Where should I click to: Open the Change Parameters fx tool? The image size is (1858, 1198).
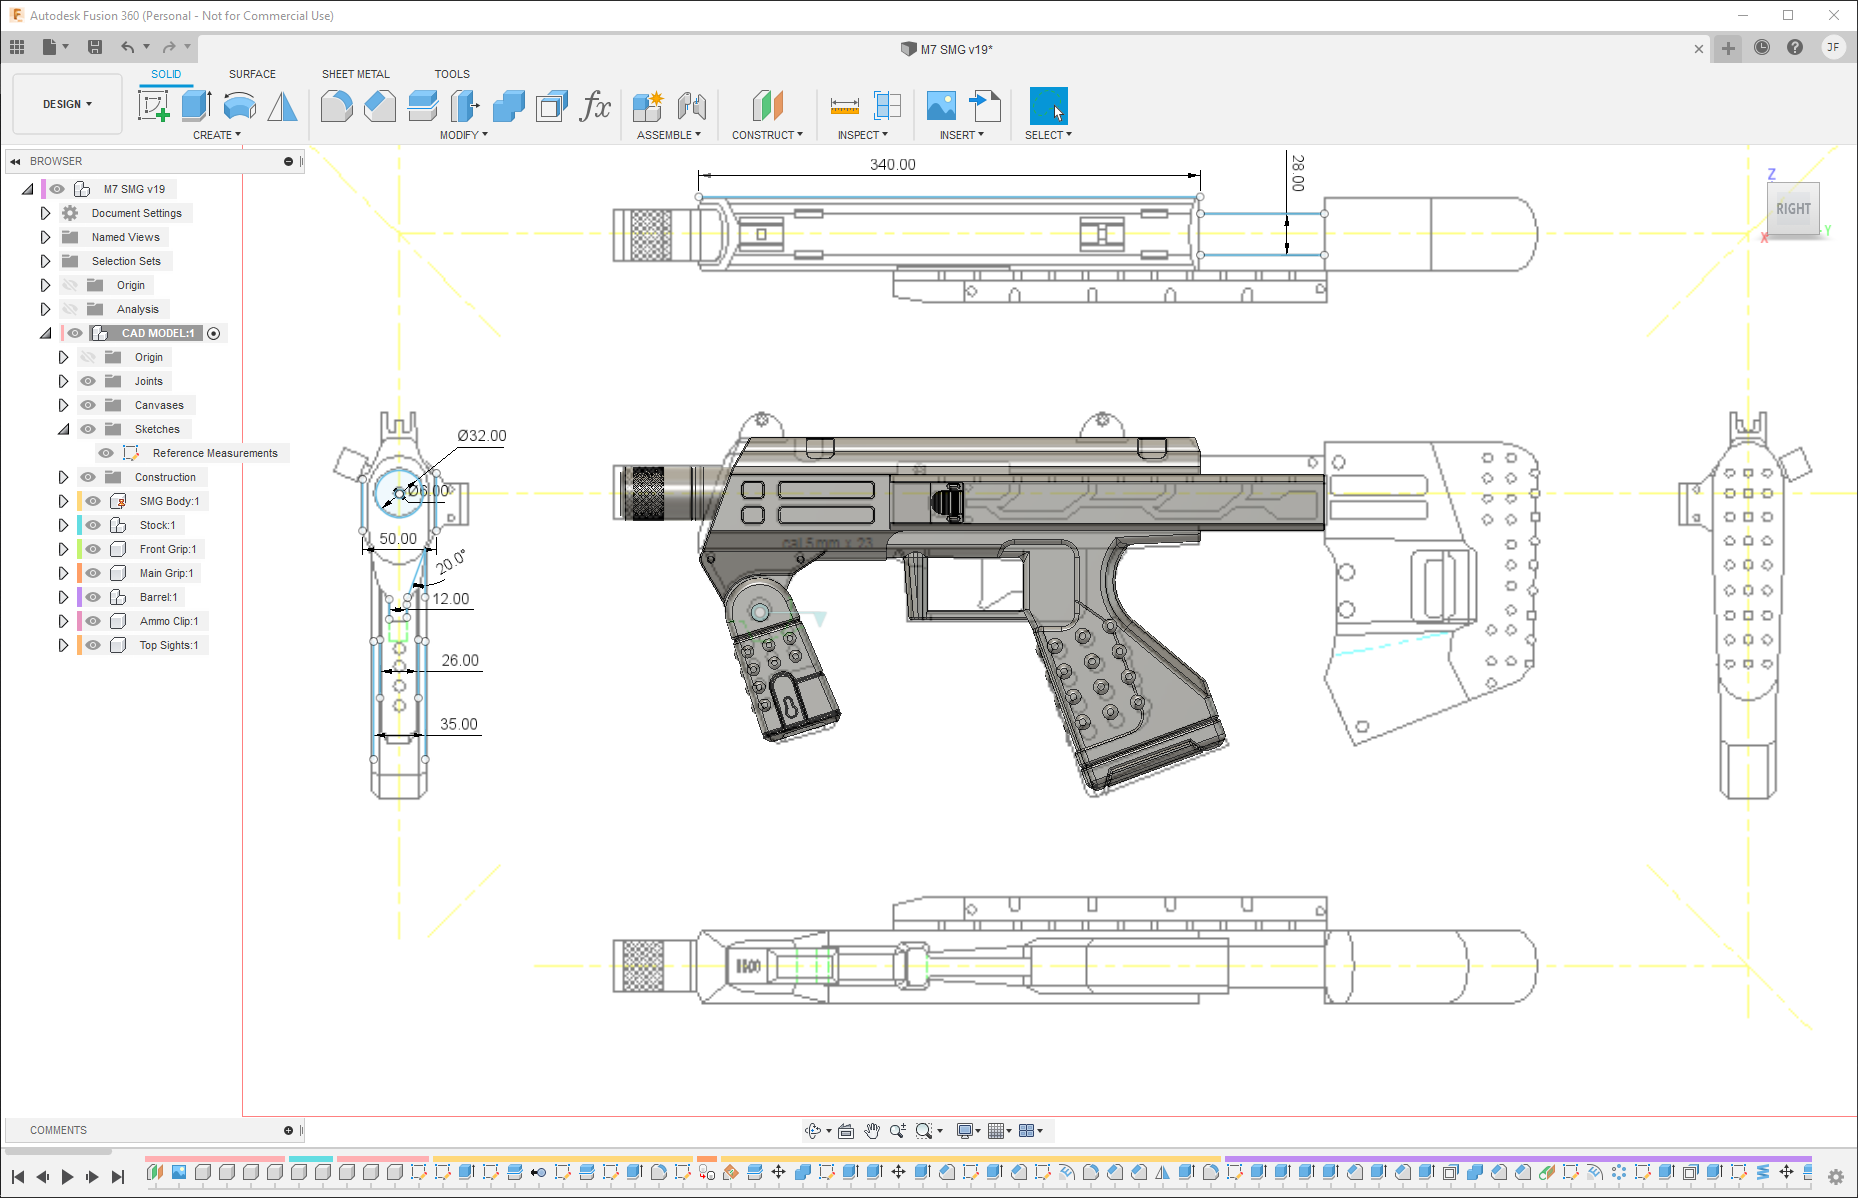pos(595,106)
